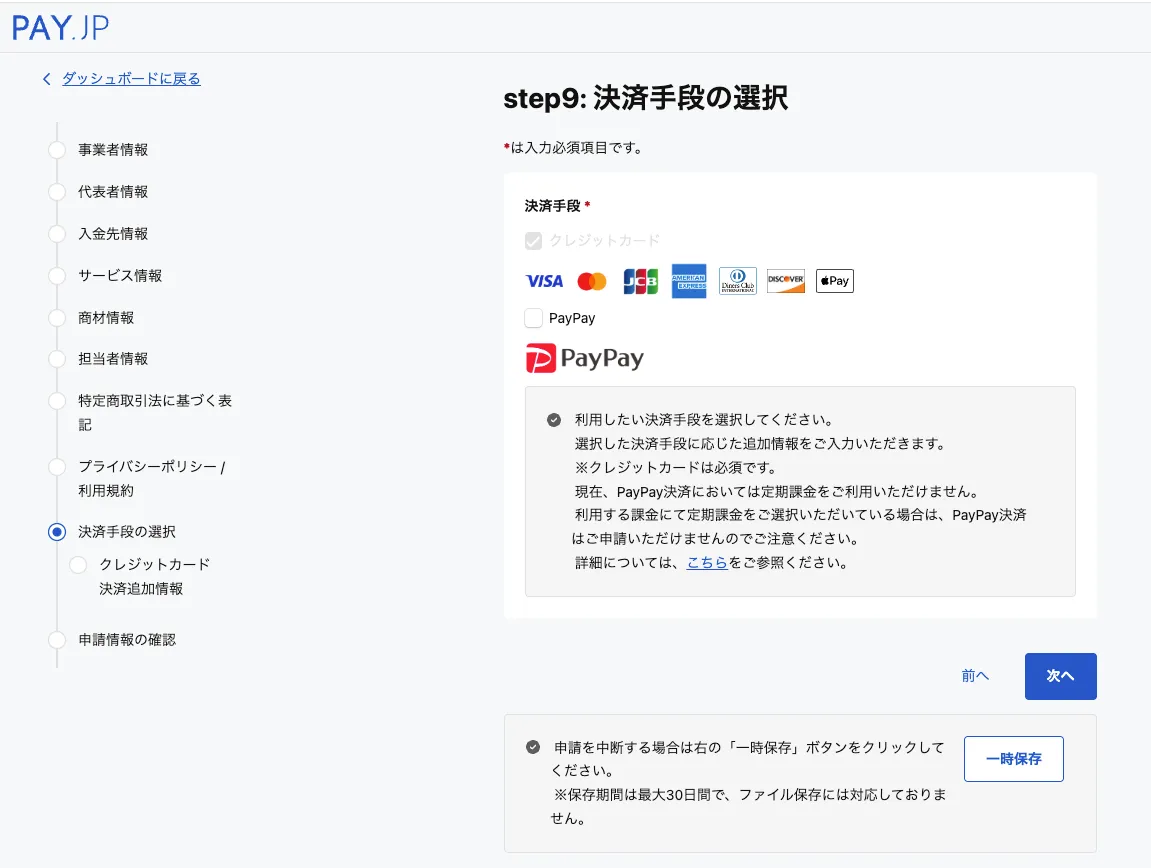Click the Apple Pay icon
This screenshot has height=868, width=1151.
pos(834,281)
